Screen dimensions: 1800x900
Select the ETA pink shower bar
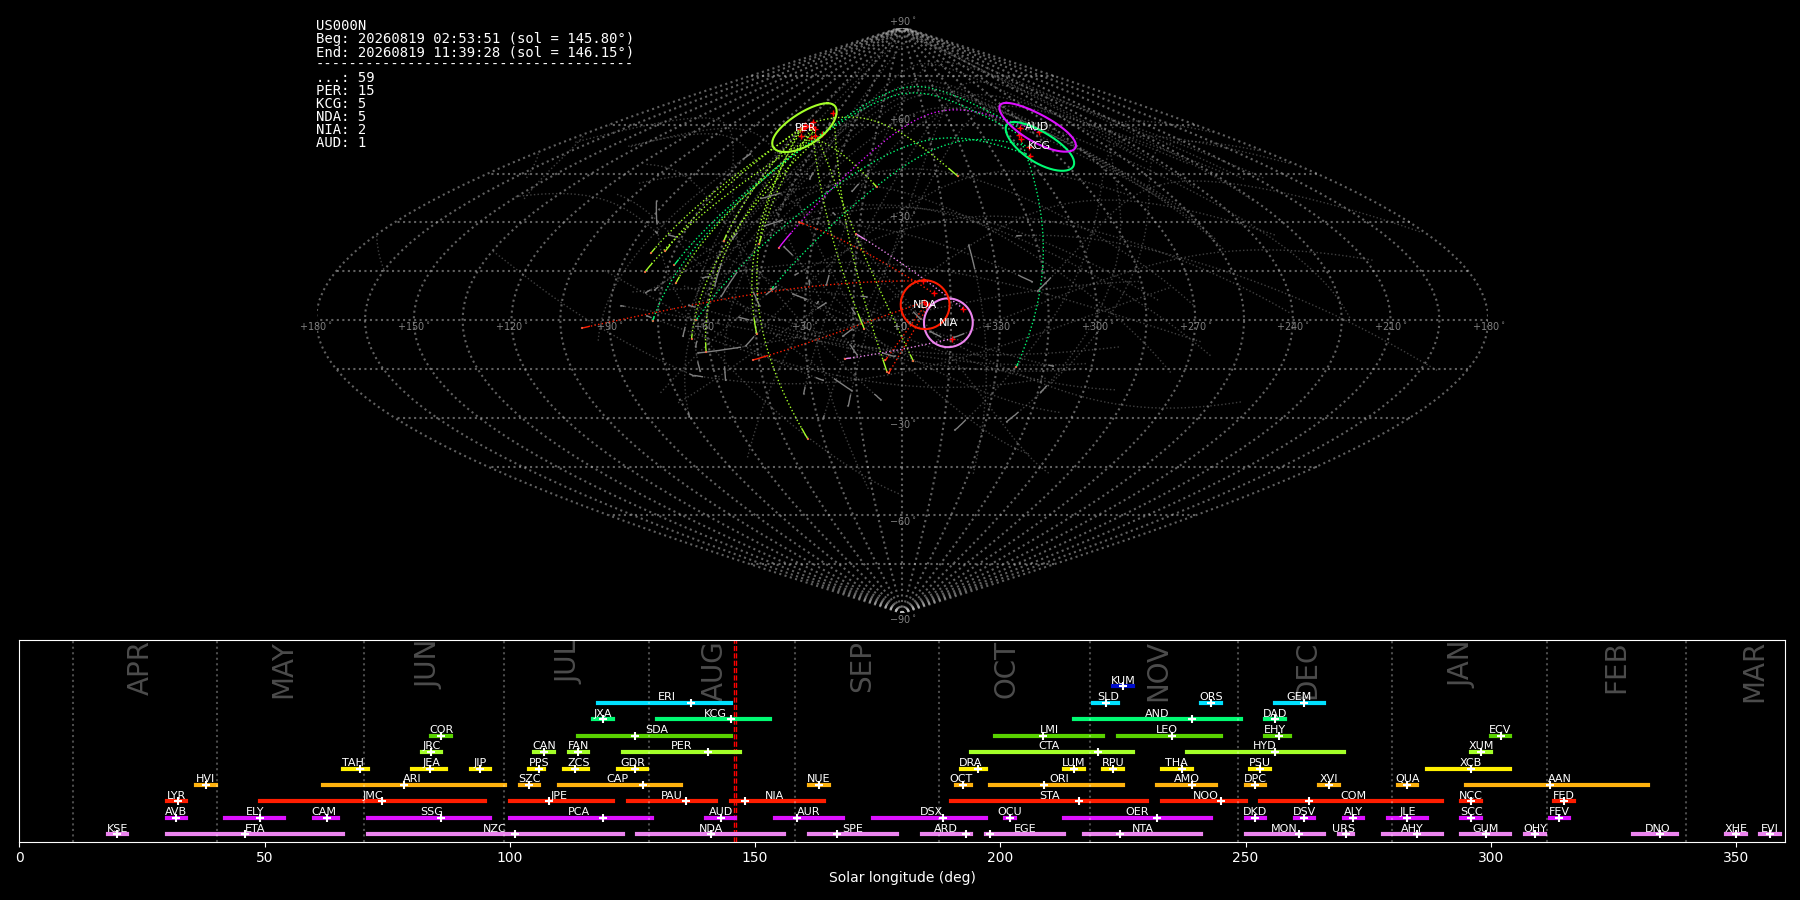tap(255, 834)
